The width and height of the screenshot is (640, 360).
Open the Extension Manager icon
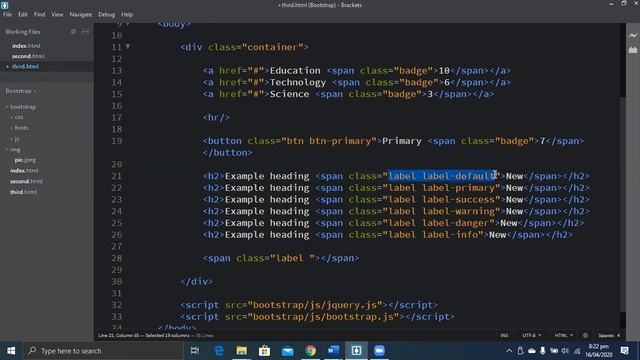point(633,50)
